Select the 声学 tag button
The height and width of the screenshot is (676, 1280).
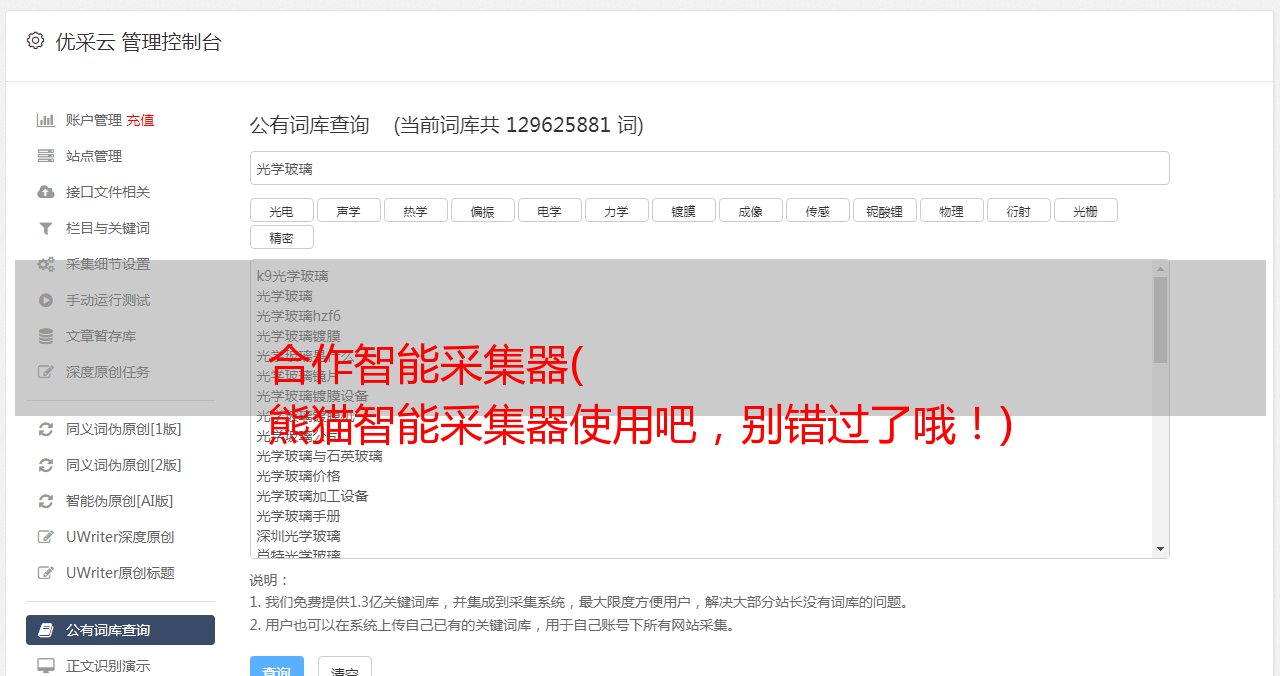(348, 210)
